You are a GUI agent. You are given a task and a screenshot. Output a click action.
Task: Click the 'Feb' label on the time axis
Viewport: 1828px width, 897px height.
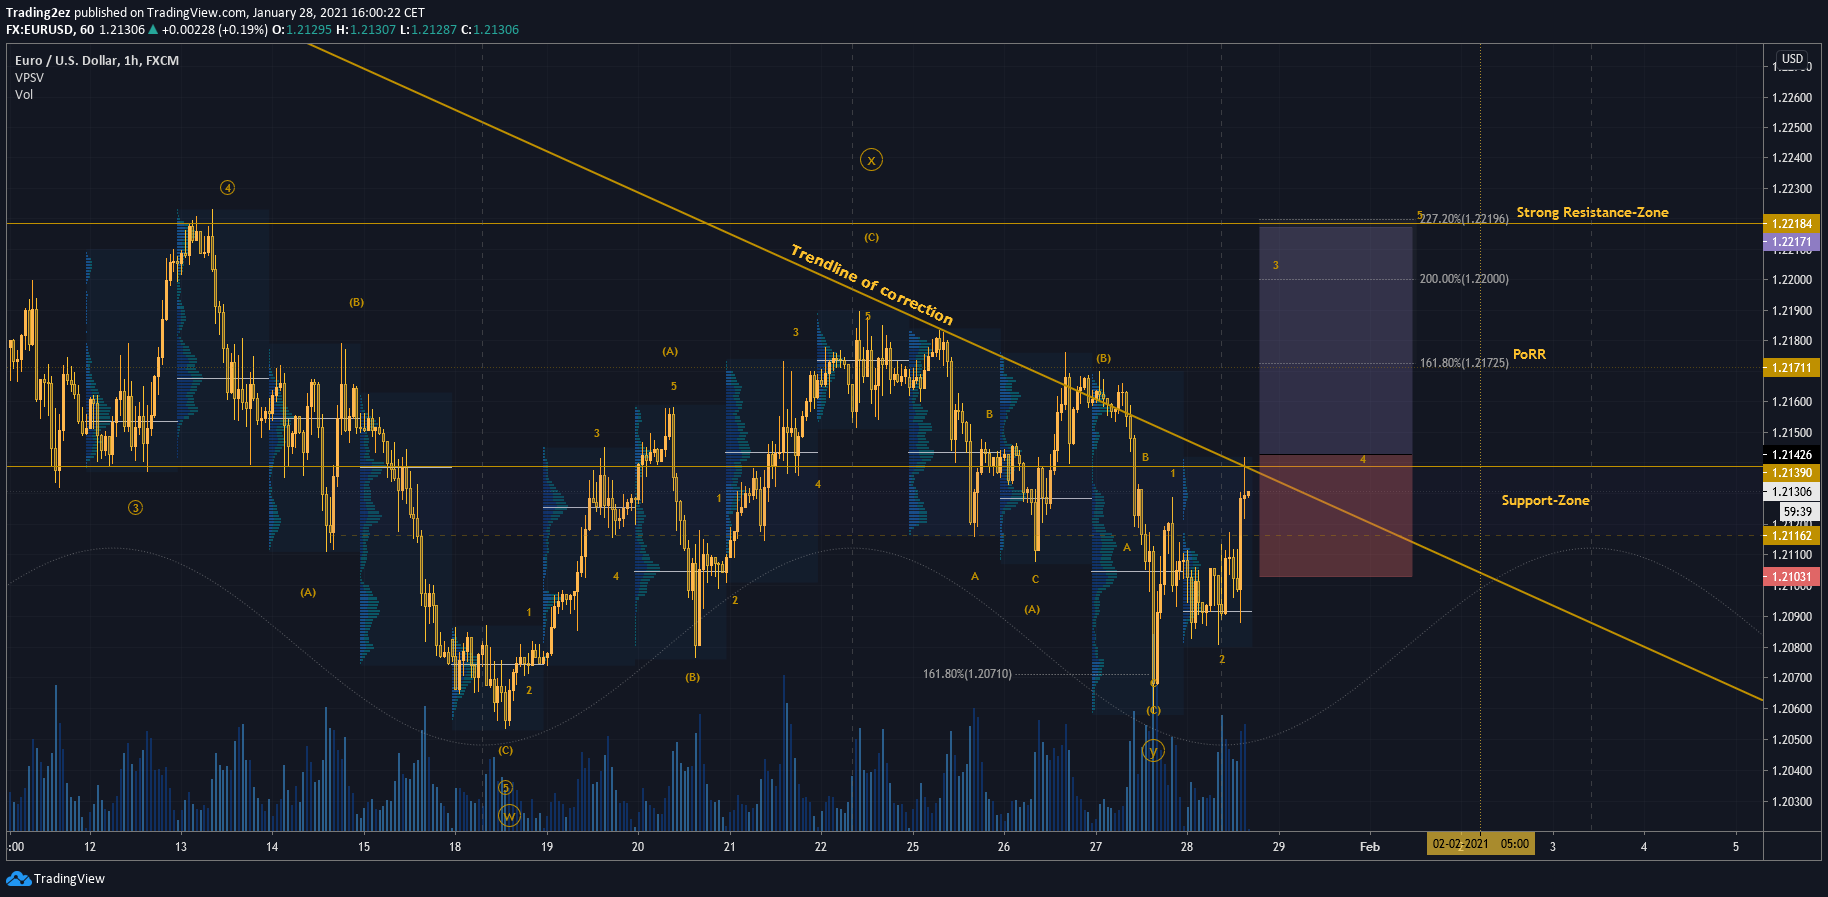coord(1370,847)
